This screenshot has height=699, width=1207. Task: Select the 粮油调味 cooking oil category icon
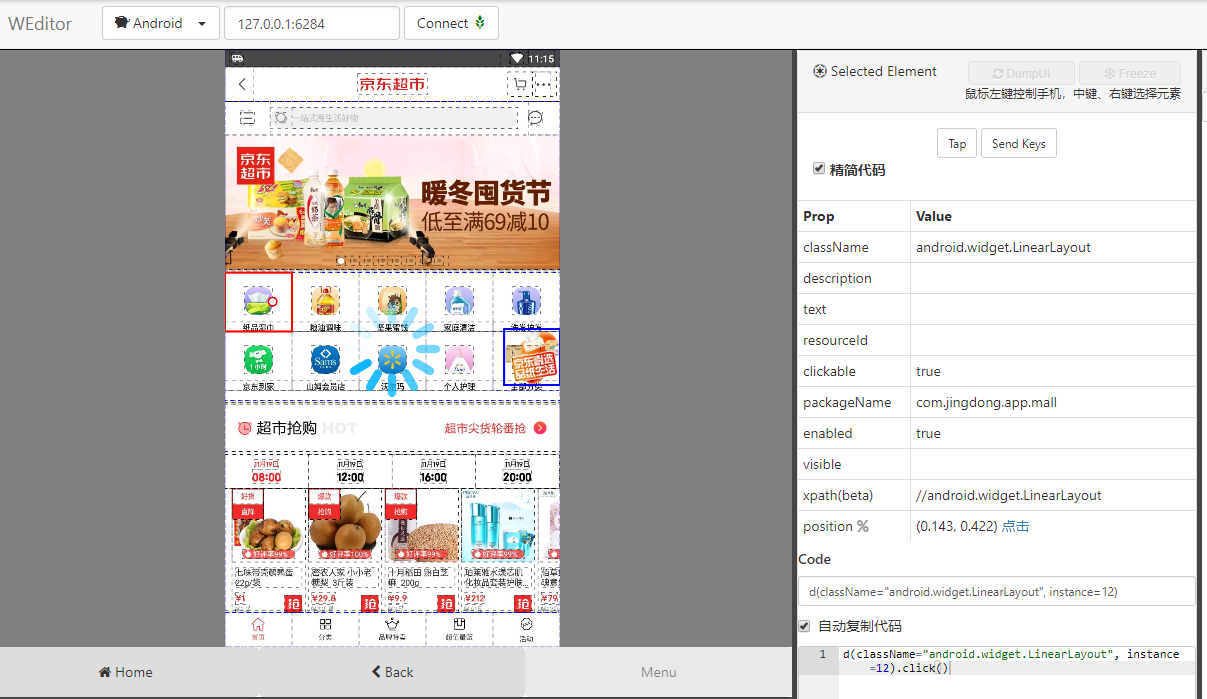324,300
